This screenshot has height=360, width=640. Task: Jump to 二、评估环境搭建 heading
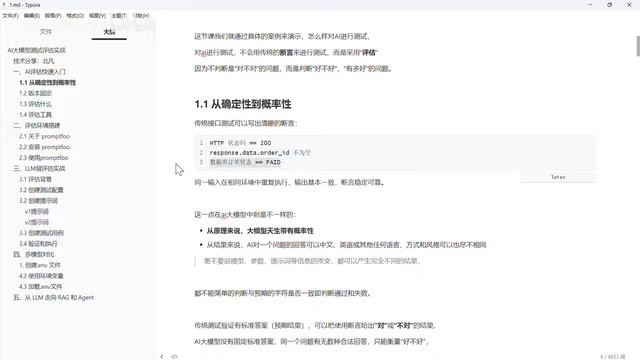36,125
